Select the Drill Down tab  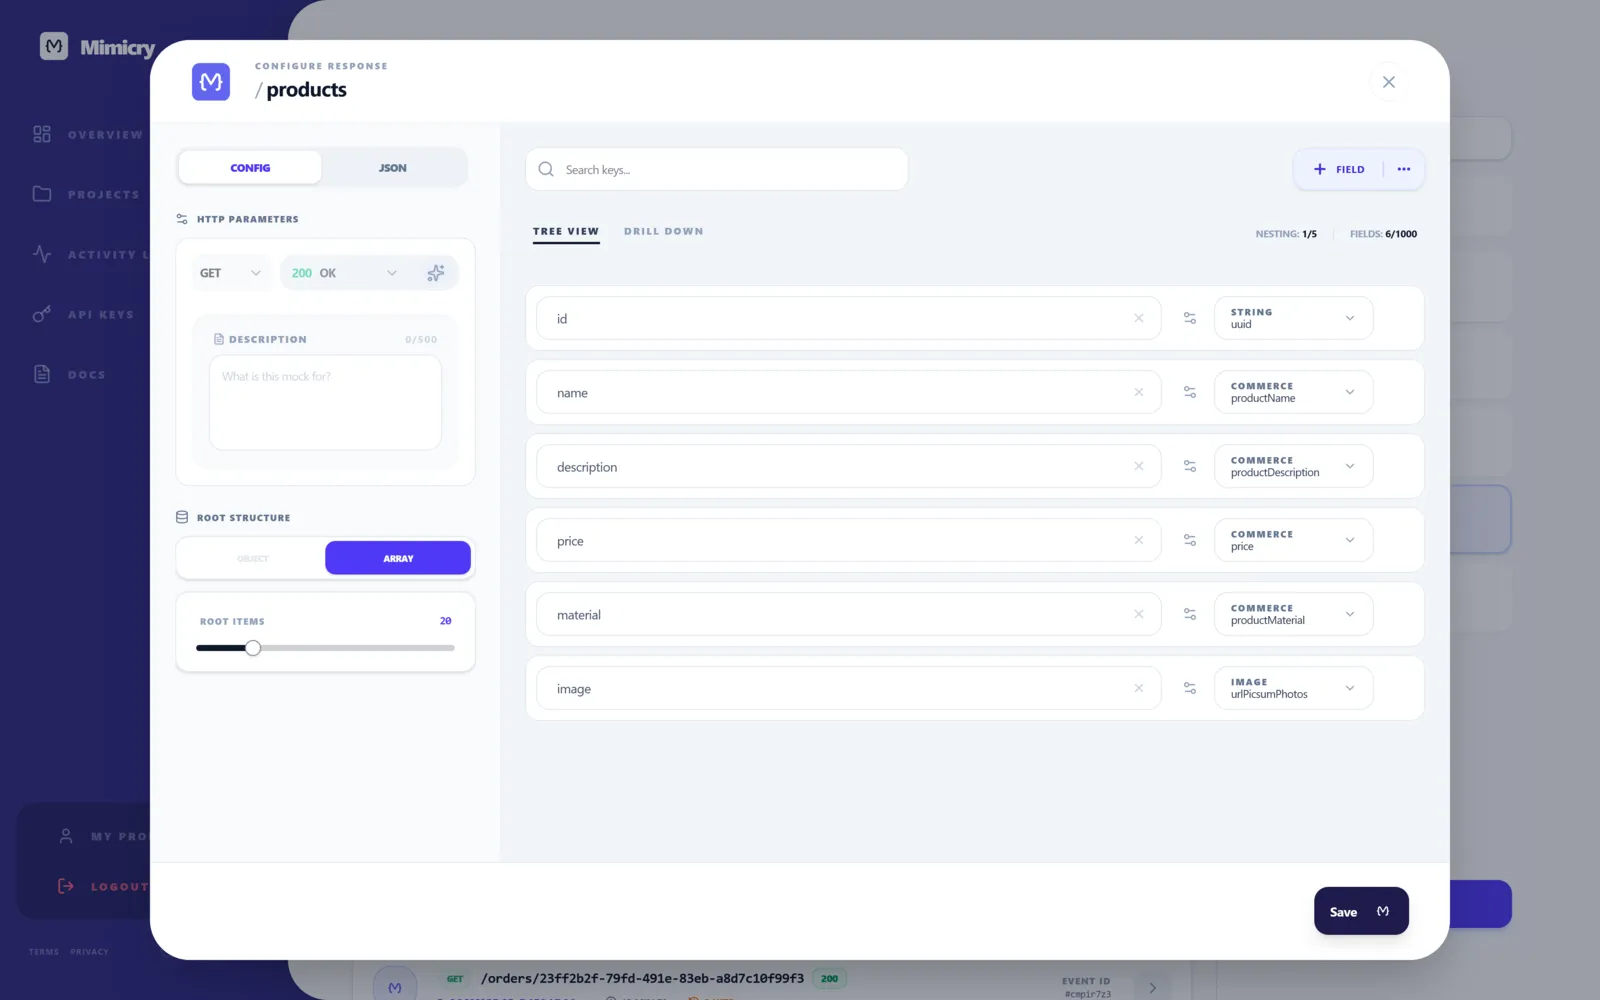click(x=664, y=231)
